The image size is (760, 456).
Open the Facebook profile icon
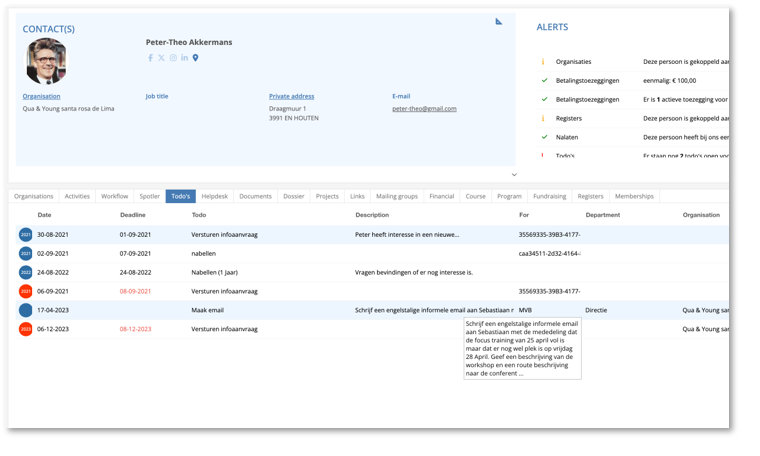(150, 58)
